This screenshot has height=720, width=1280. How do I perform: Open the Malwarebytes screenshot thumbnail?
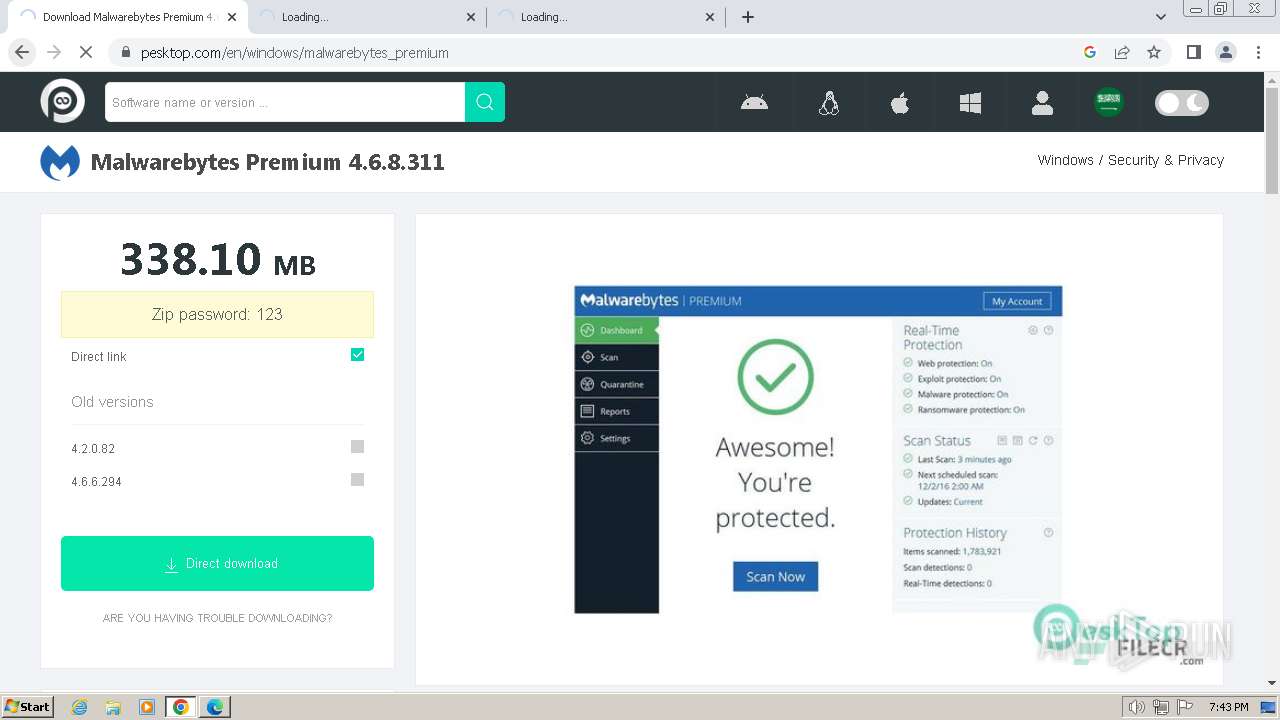coord(818,450)
